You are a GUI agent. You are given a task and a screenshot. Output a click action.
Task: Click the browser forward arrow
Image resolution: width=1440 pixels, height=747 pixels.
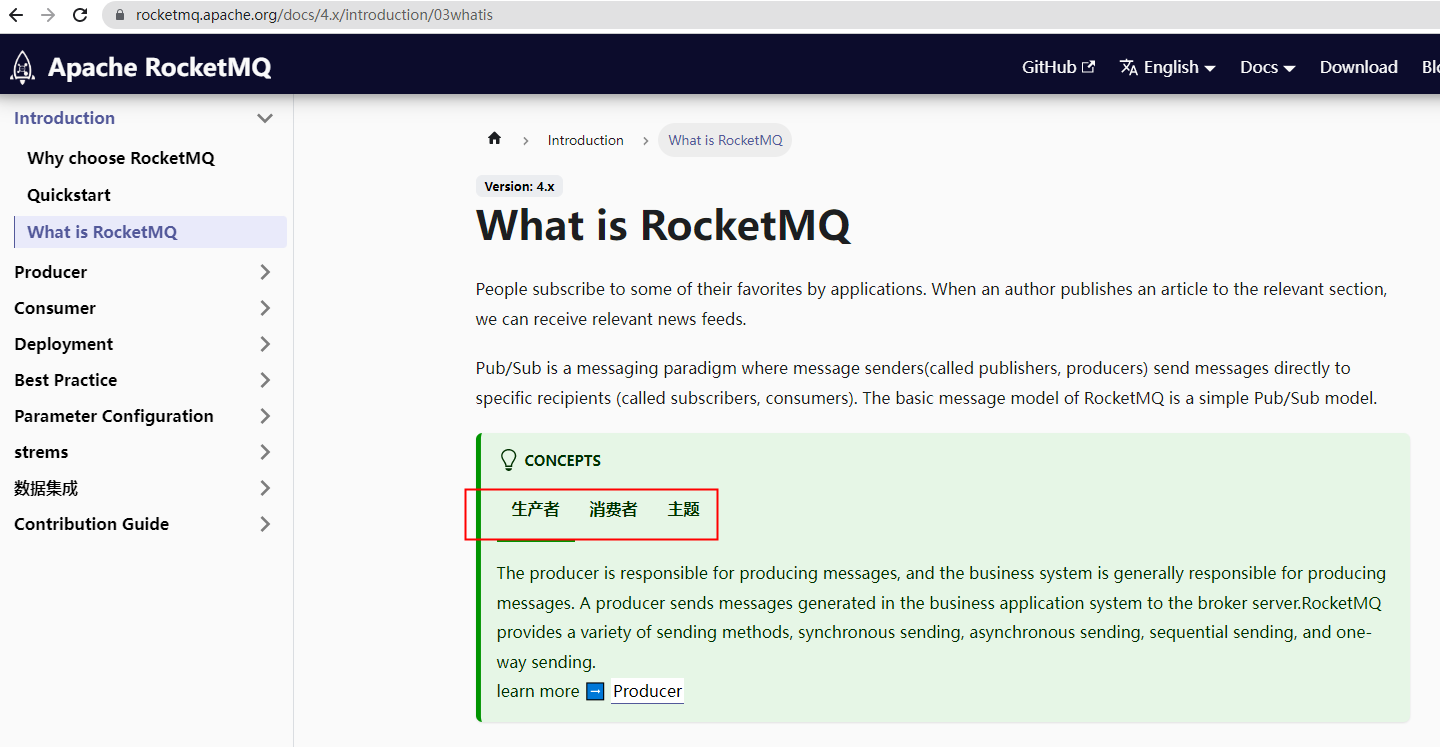click(47, 15)
